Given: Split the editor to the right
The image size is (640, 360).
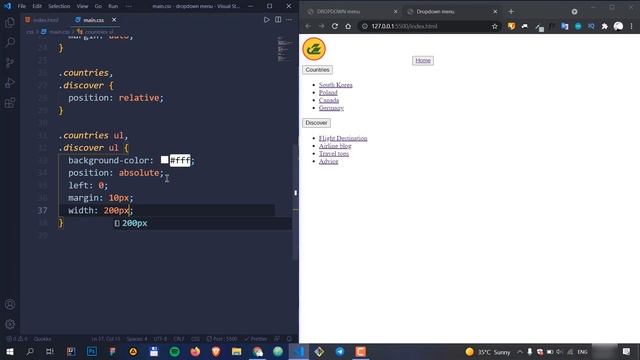Looking at the screenshot, I should coord(278,20).
